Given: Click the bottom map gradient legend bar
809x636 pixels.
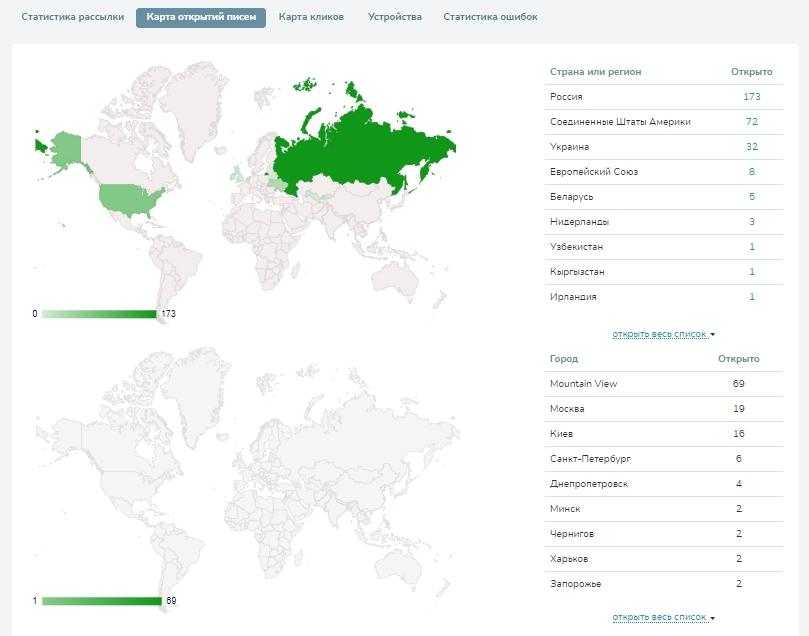Looking at the screenshot, I should click(101, 601).
